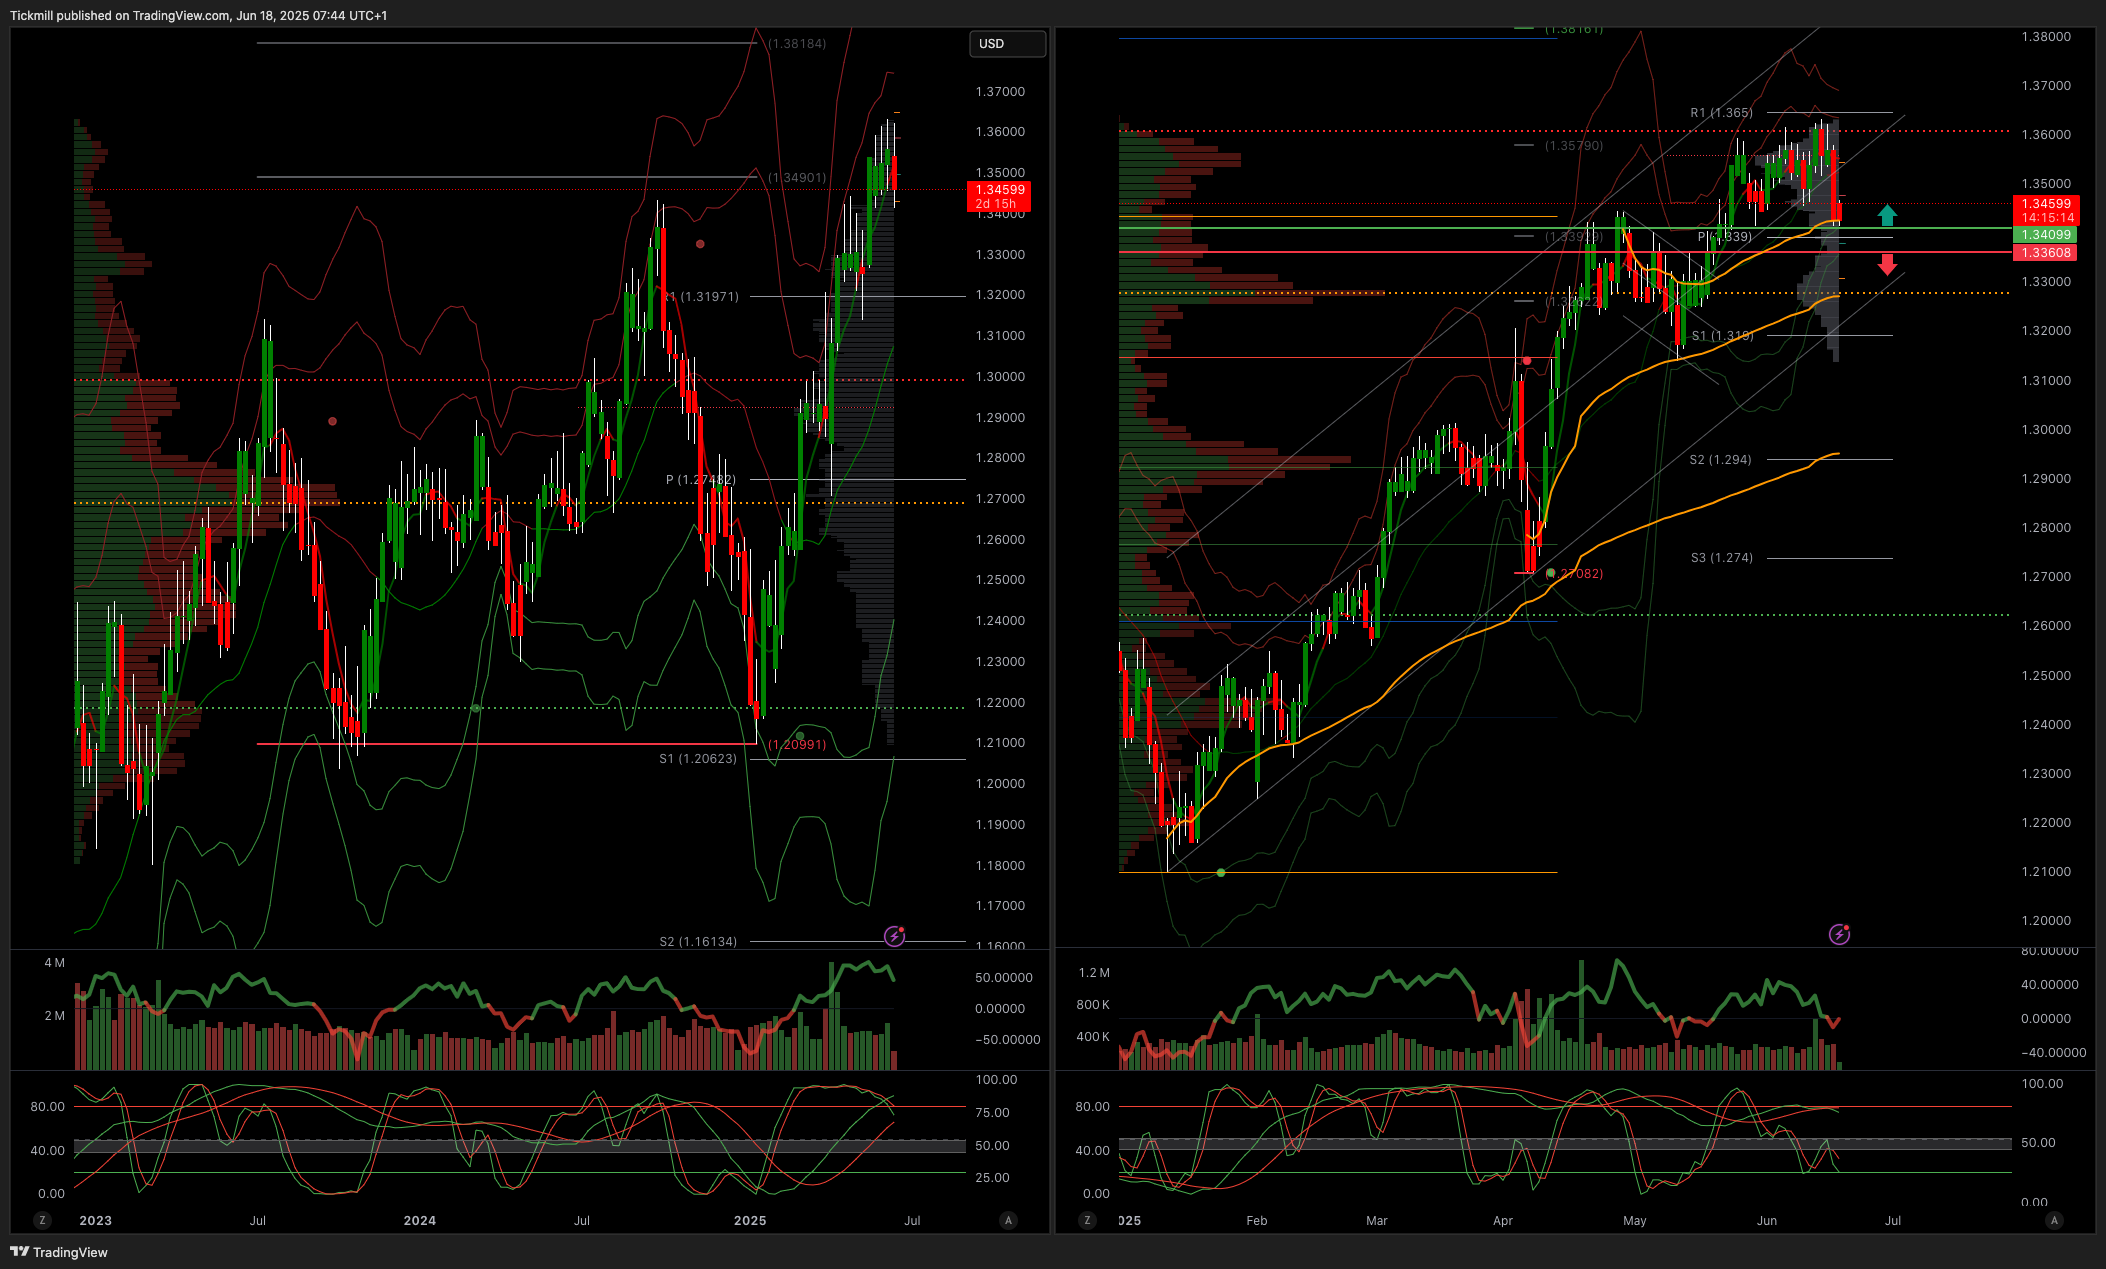
Task: Click the (1.35790) level label on right chart
Action: tap(1574, 146)
